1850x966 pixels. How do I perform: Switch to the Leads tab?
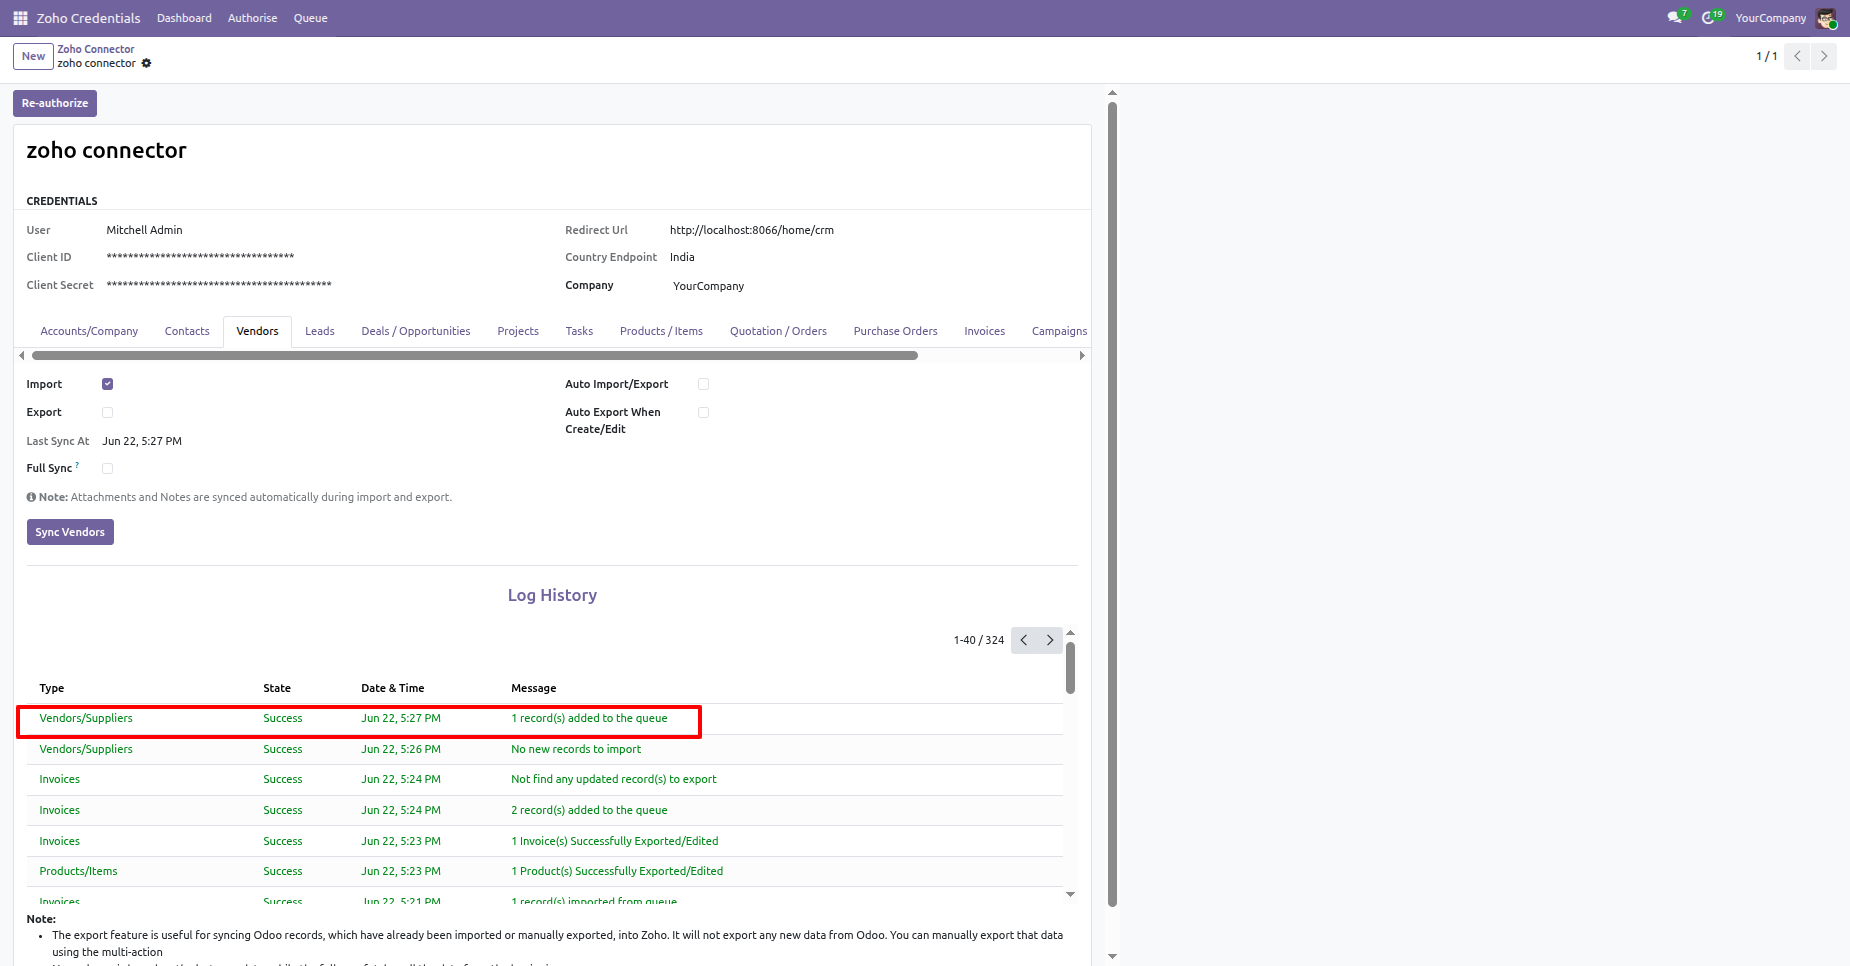click(x=320, y=331)
